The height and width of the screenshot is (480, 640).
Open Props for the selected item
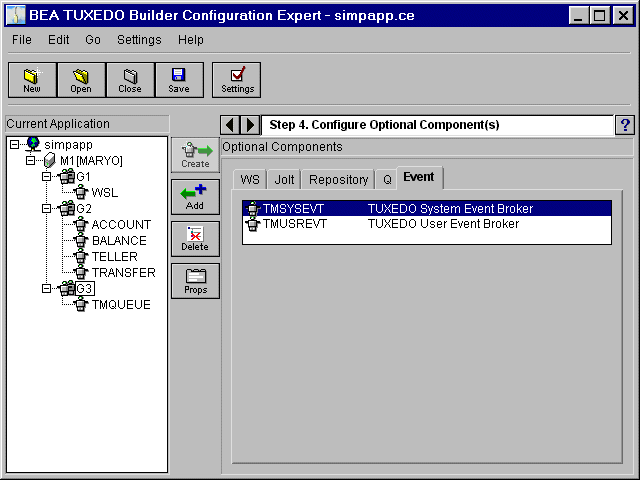(196, 281)
